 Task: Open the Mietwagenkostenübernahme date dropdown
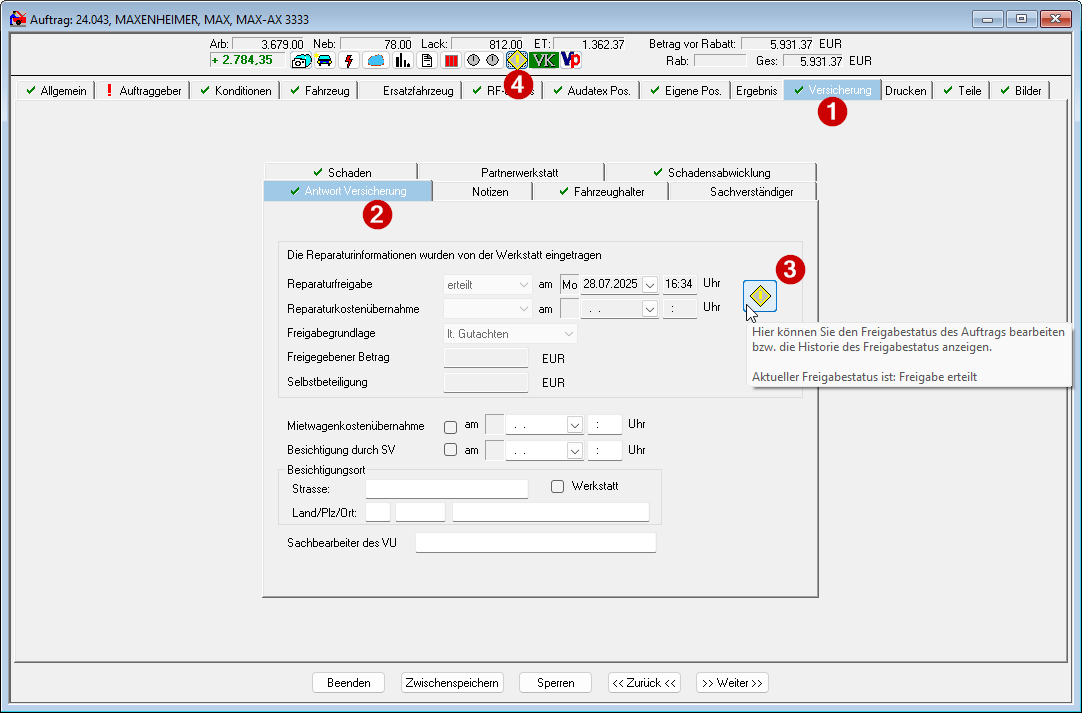tap(574, 425)
